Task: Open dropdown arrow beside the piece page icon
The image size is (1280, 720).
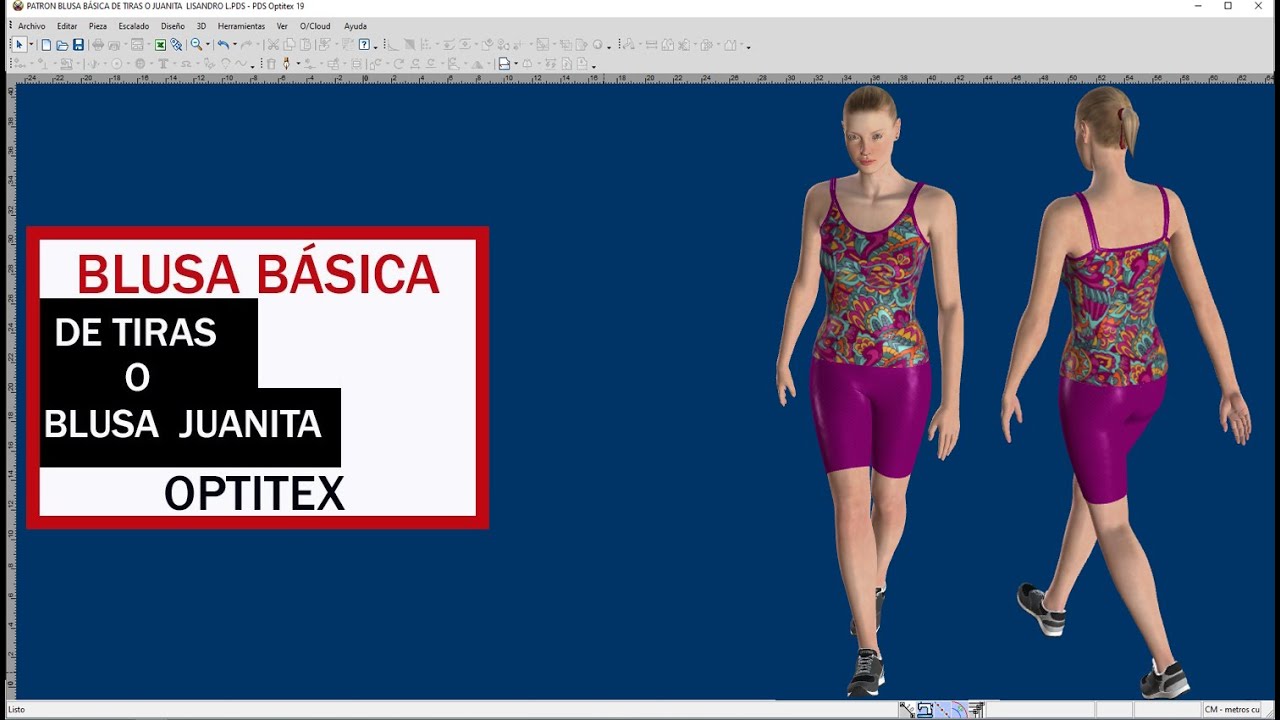Action: coord(516,64)
